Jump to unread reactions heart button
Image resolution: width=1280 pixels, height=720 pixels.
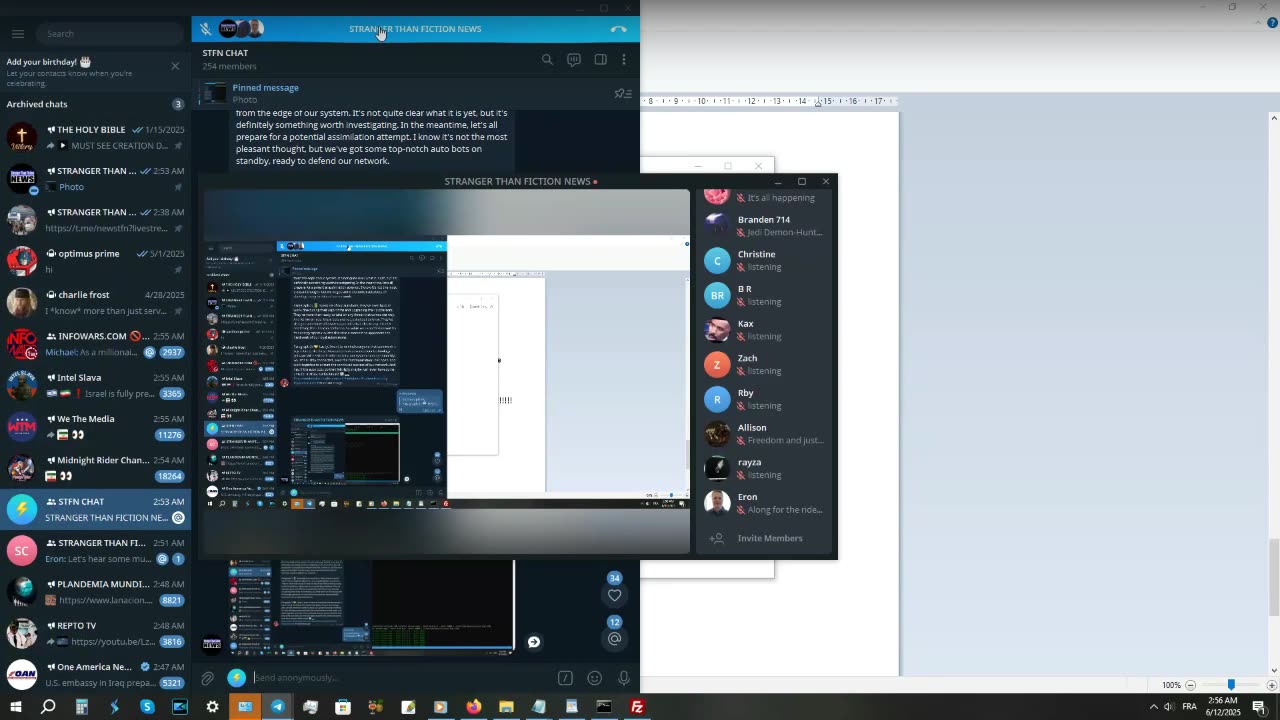pyautogui.click(x=615, y=595)
